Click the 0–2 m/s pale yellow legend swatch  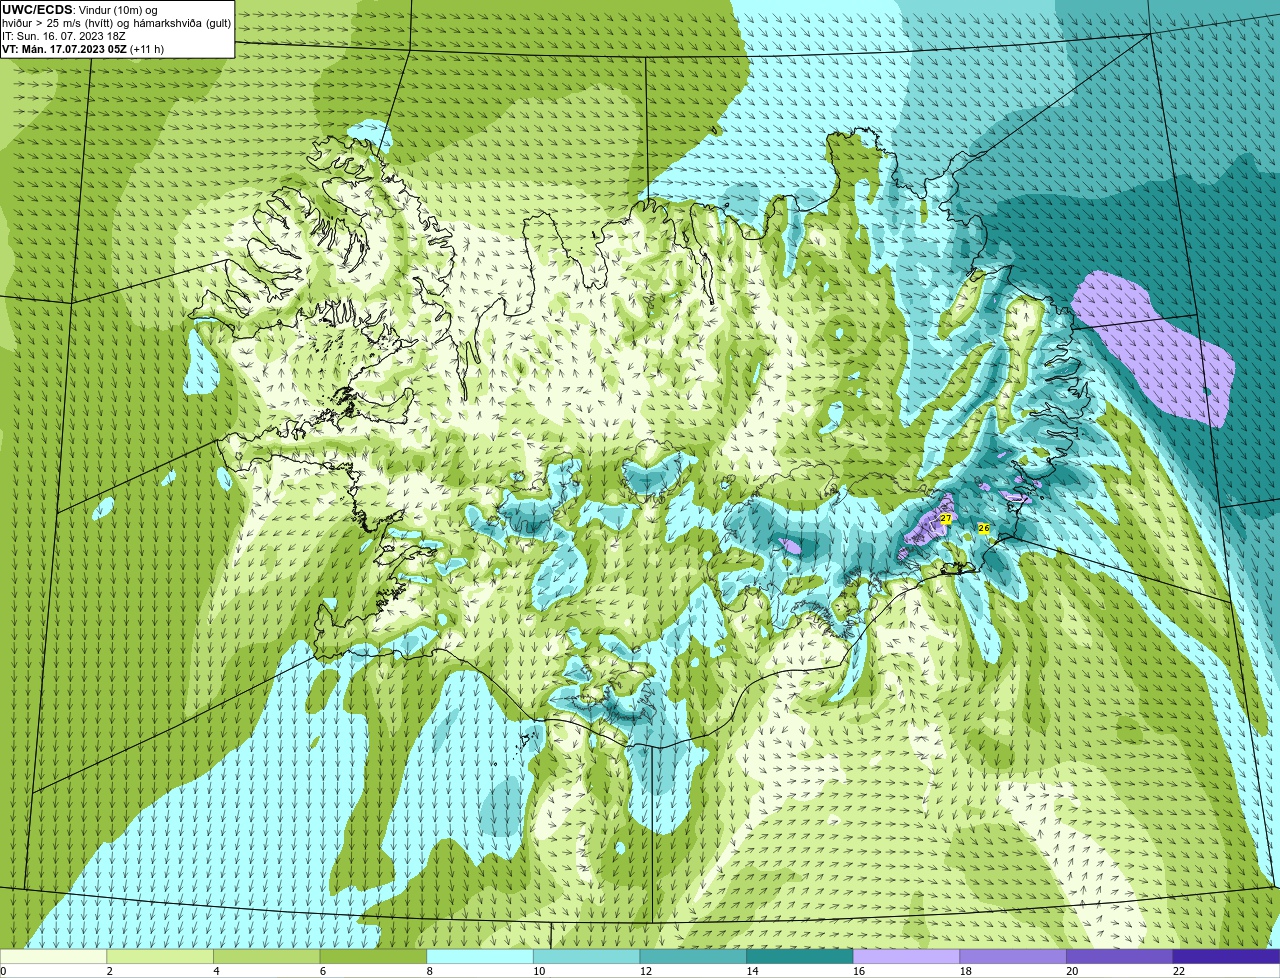(x=53, y=956)
